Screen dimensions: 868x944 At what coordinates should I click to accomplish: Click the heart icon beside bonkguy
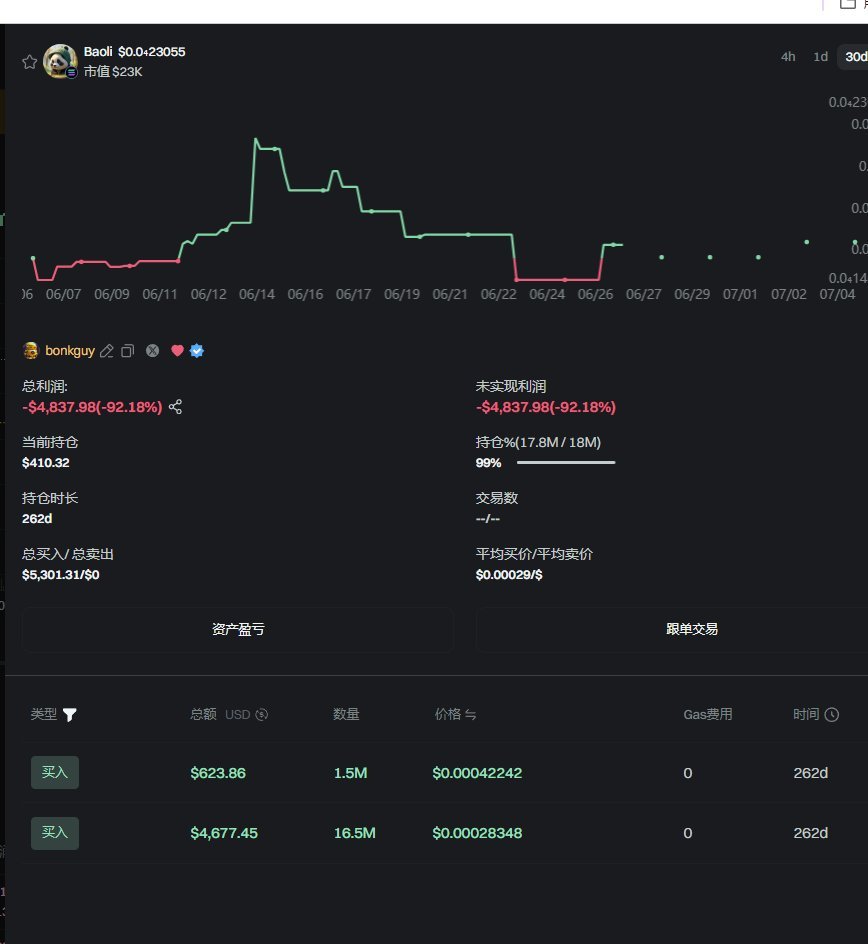[176, 351]
